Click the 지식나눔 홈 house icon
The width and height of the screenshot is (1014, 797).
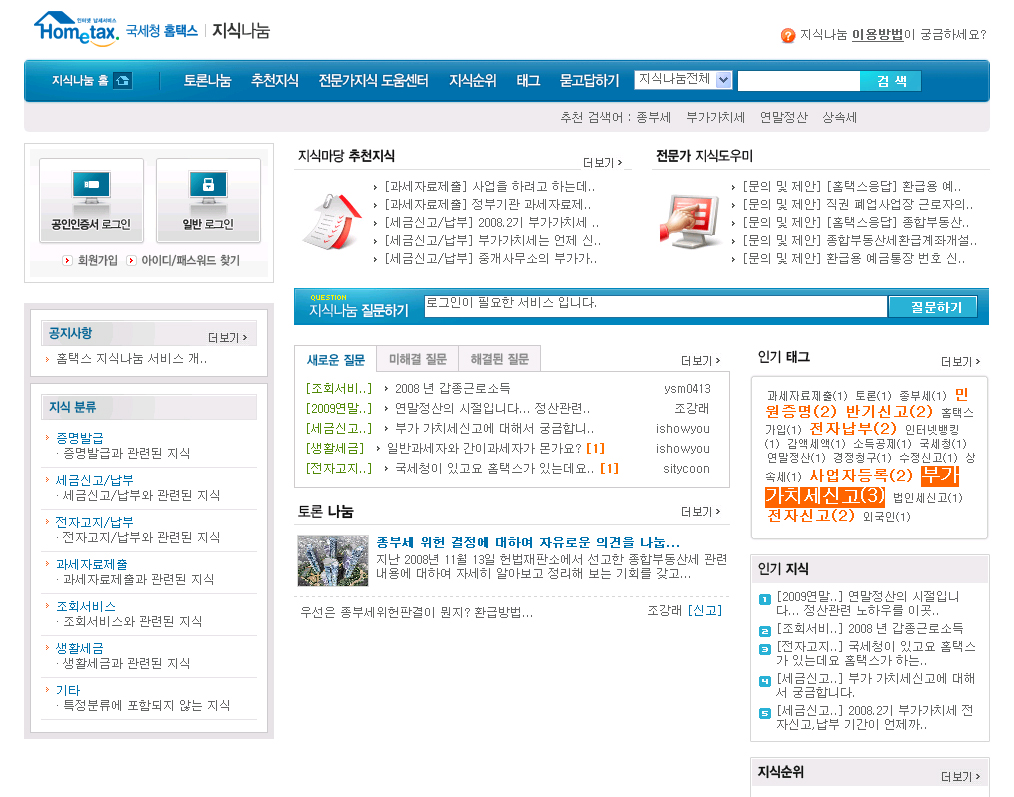pyautogui.click(x=122, y=81)
